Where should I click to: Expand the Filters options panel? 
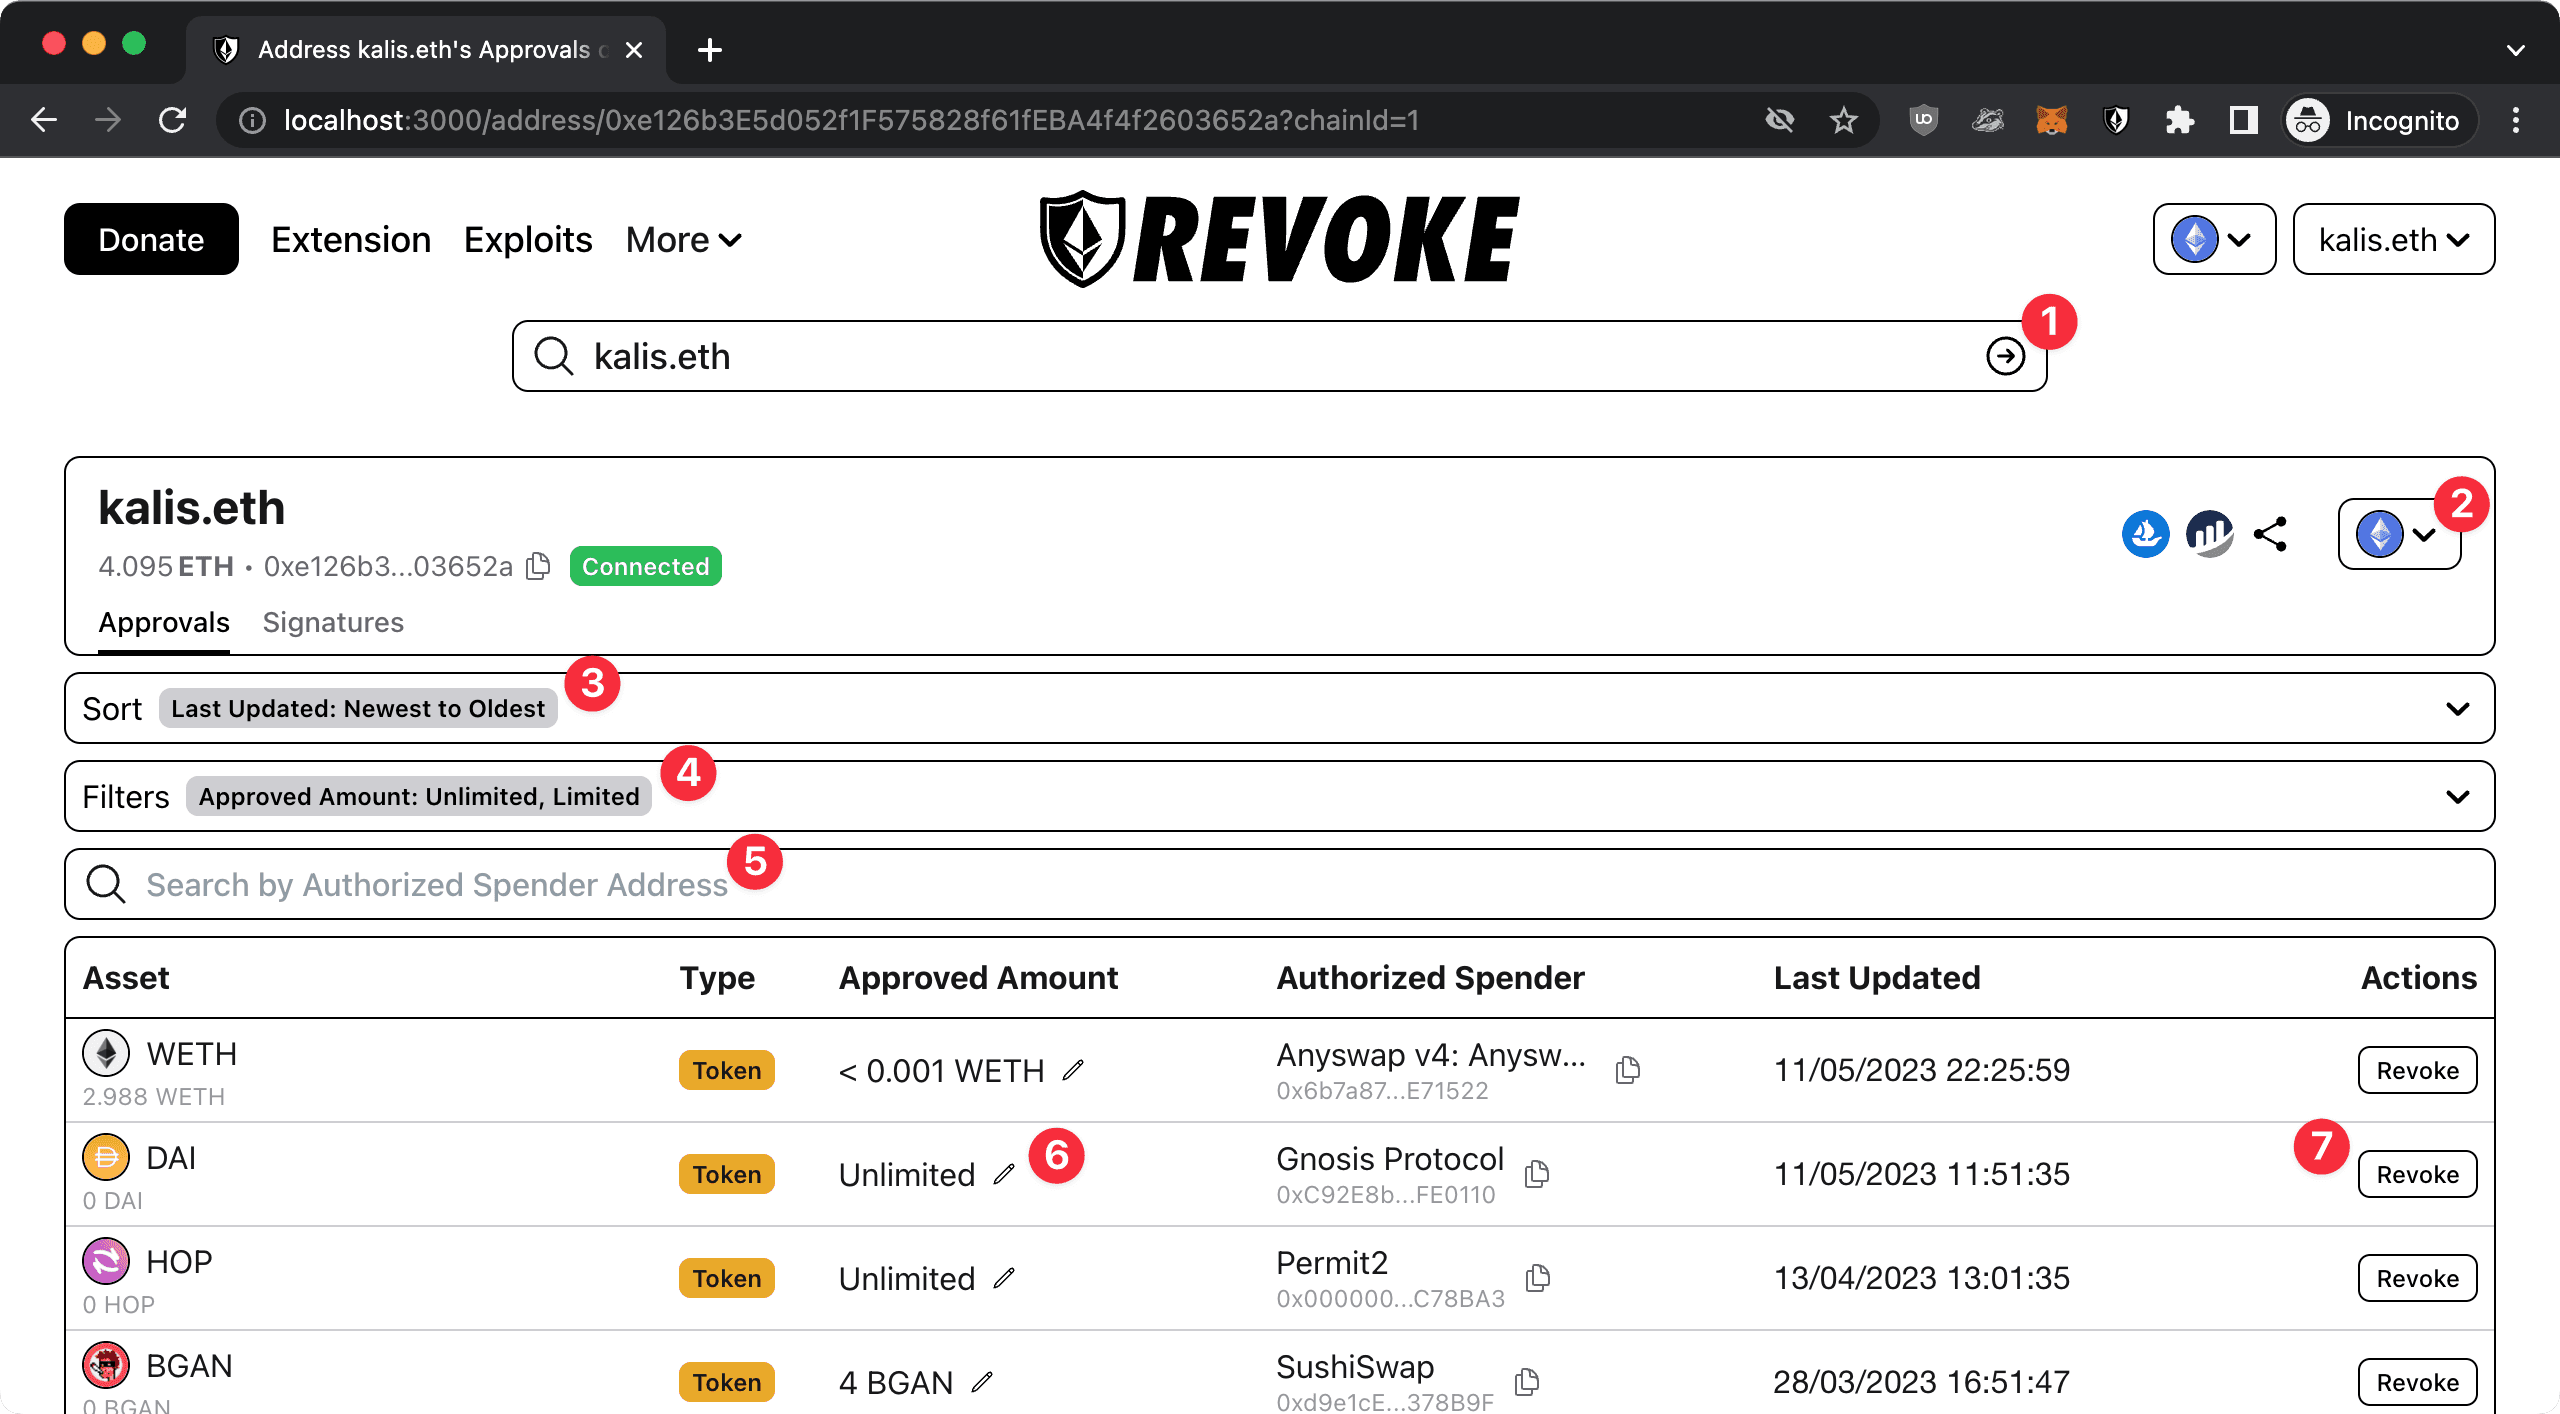pyautogui.click(x=2456, y=796)
